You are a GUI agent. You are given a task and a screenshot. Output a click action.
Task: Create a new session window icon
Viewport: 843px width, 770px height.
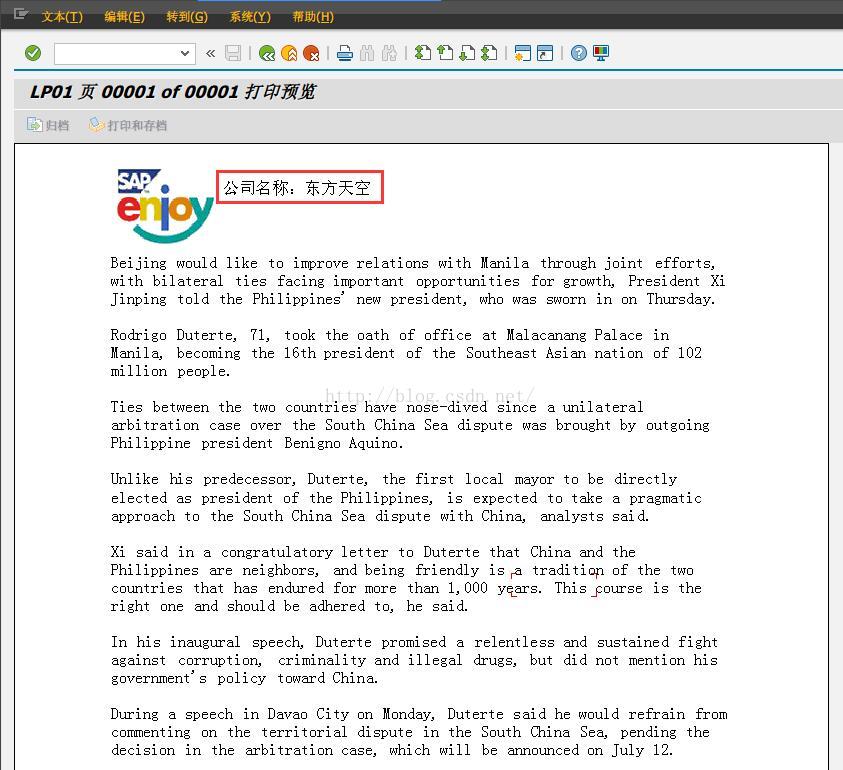click(x=523, y=53)
